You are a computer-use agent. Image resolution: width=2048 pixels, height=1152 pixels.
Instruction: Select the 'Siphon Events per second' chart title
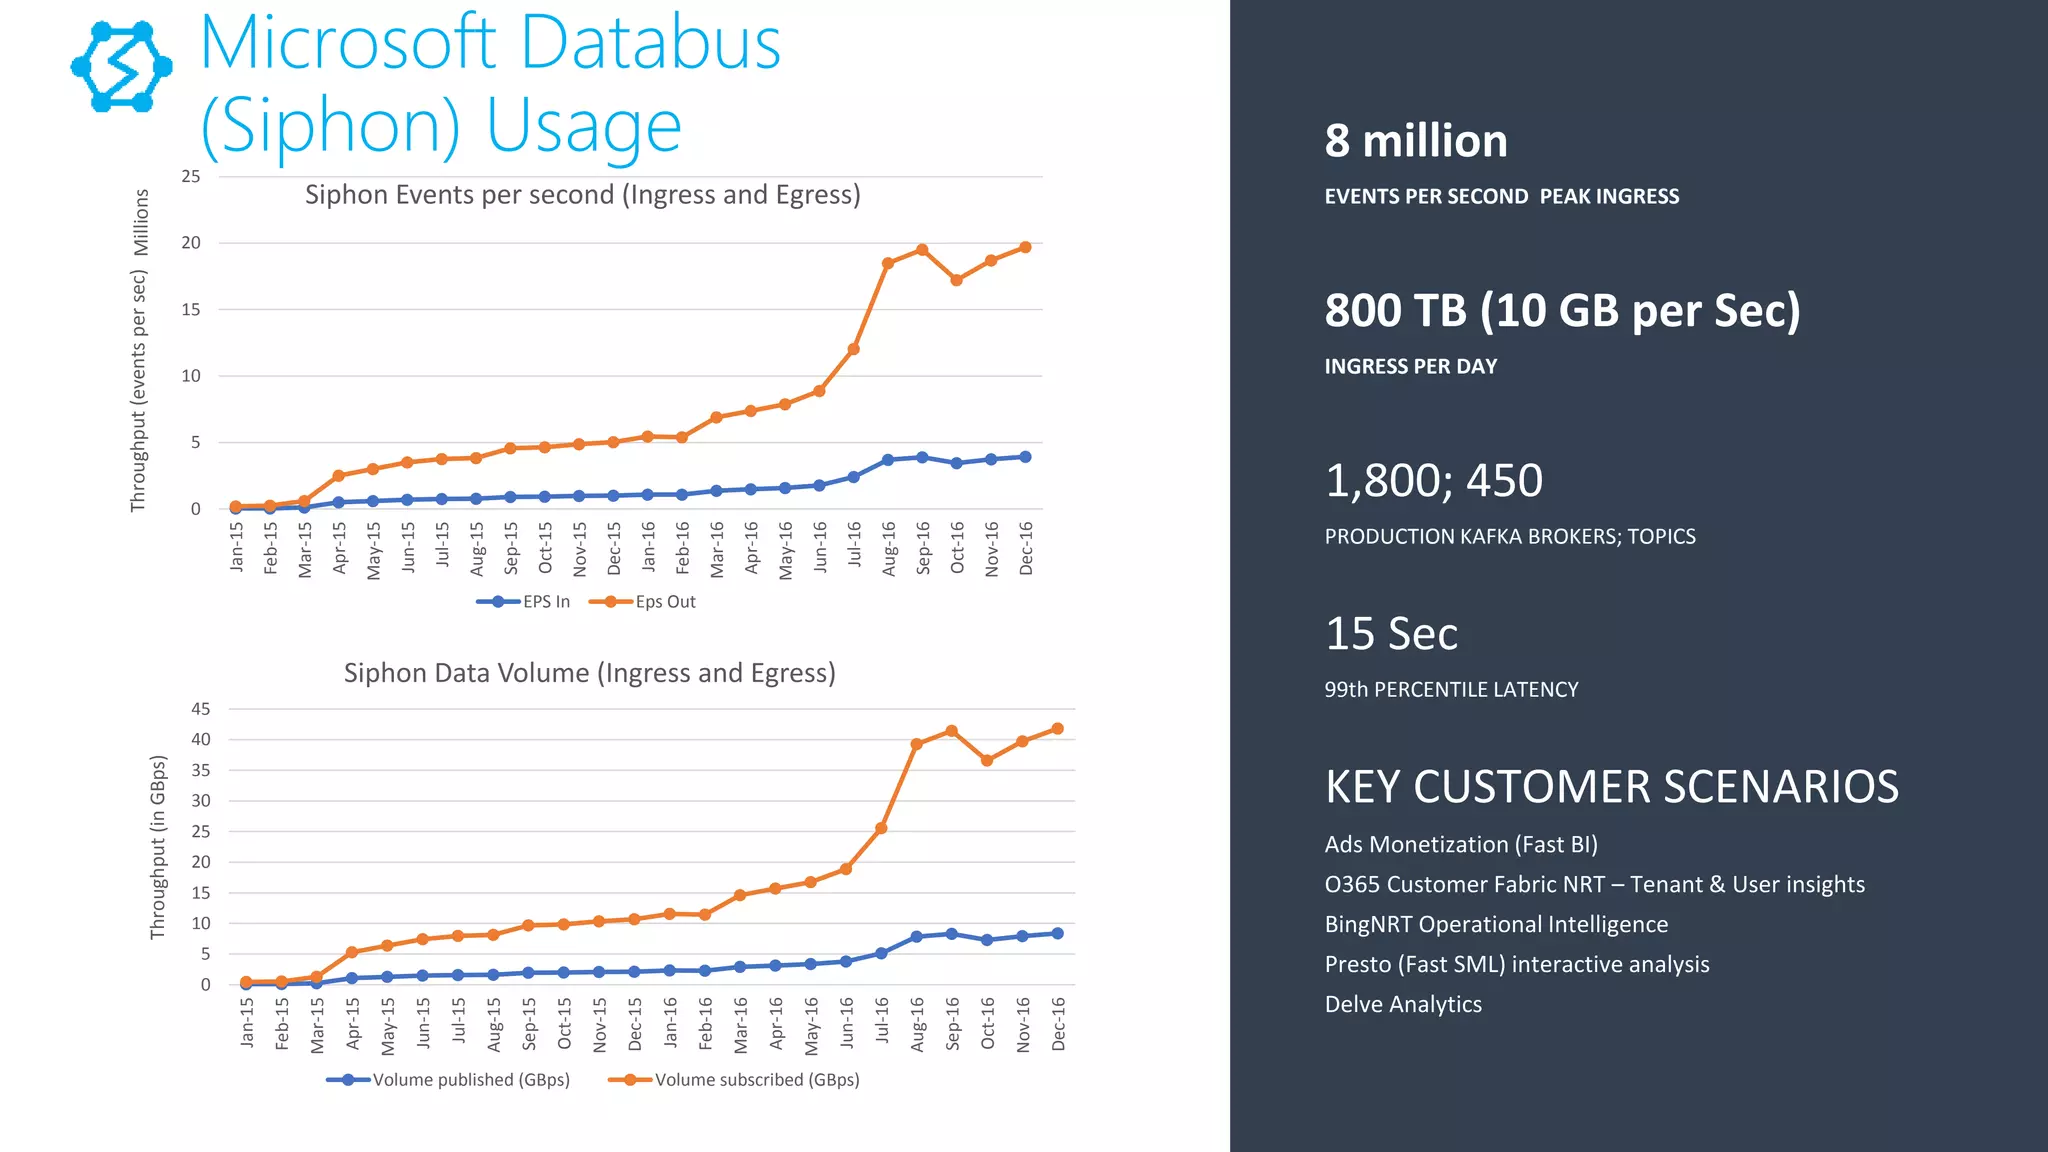[582, 194]
